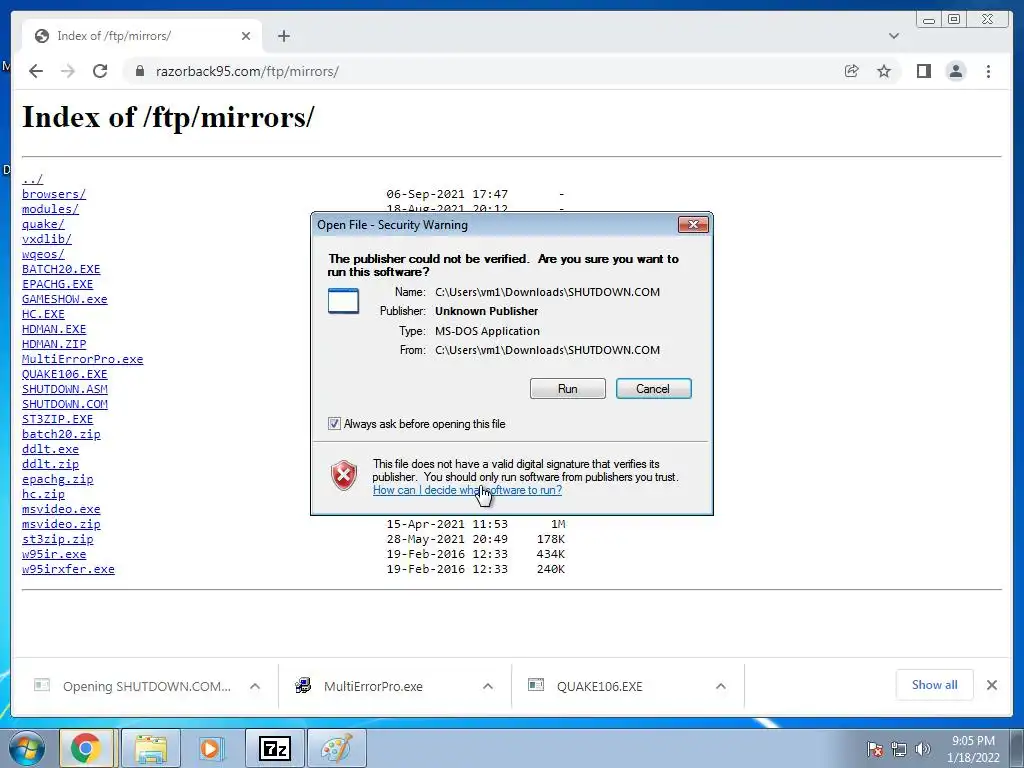The image size is (1024, 768).
Task: Close the downloads bar
Action: 991,685
